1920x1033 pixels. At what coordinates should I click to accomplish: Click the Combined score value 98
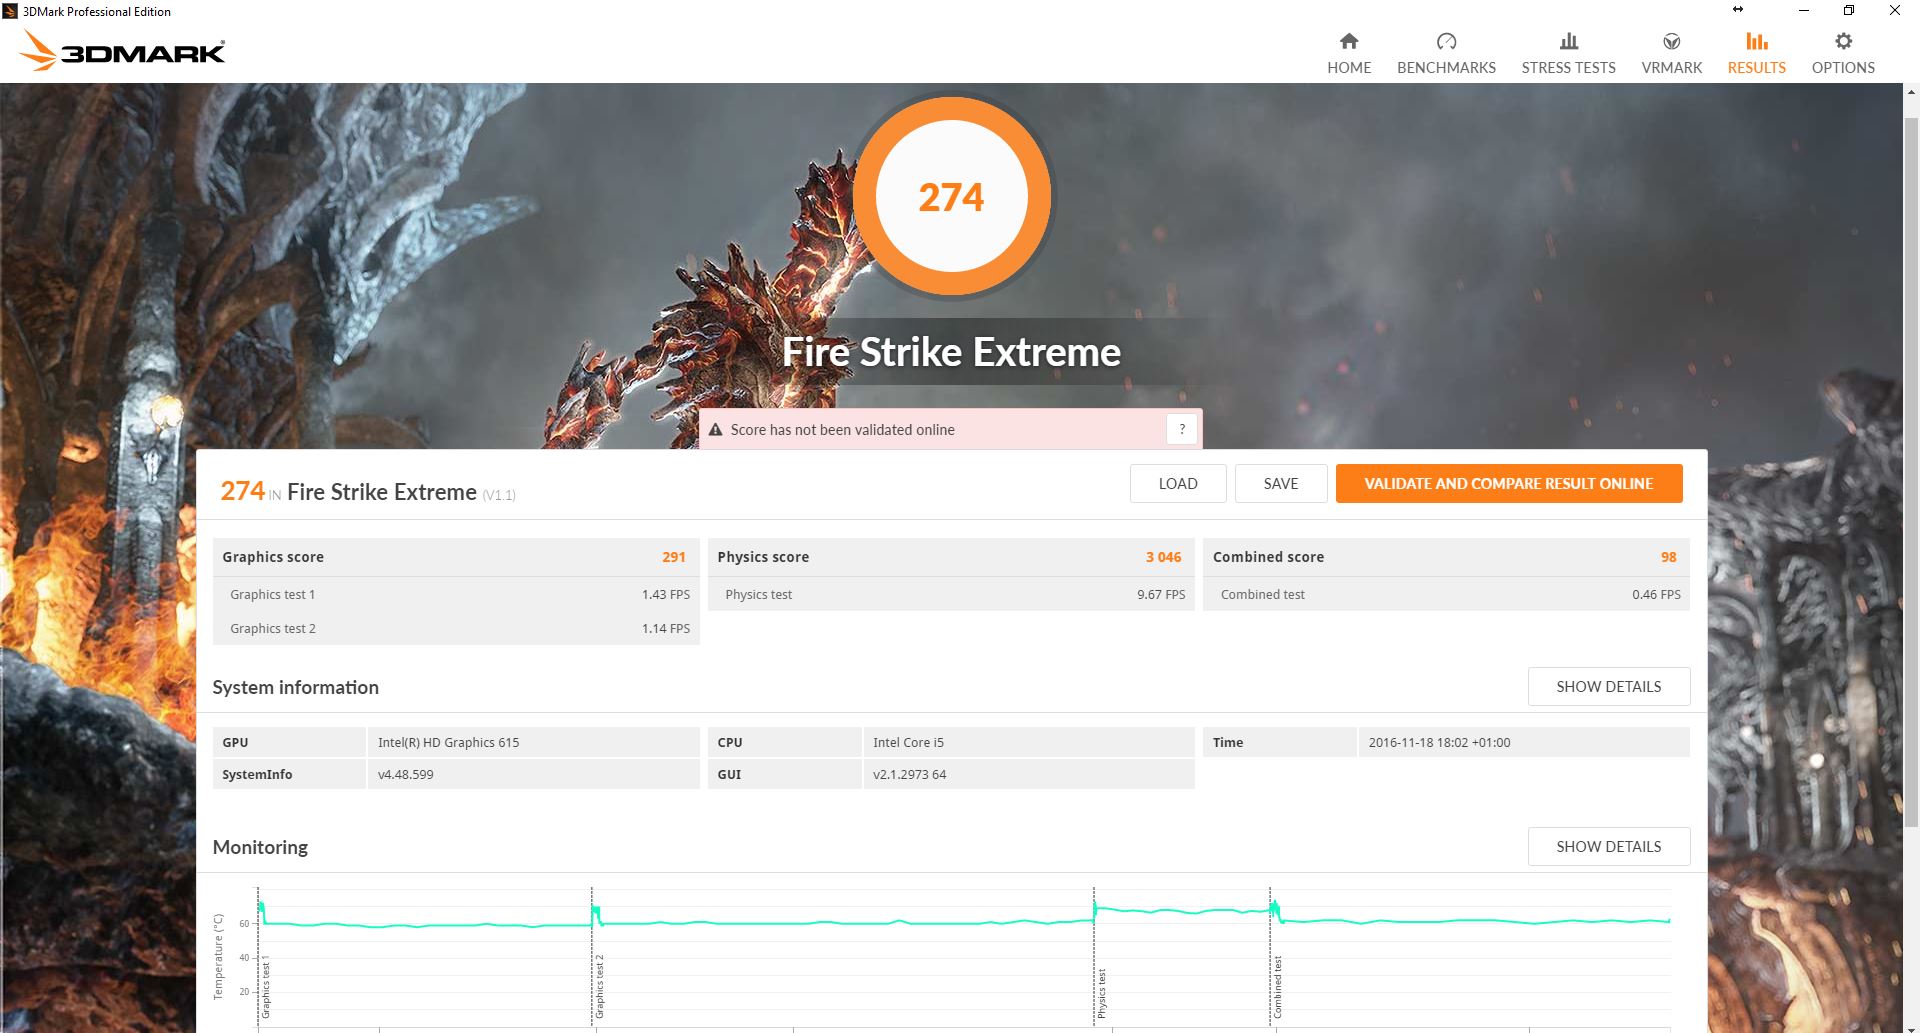[1669, 557]
